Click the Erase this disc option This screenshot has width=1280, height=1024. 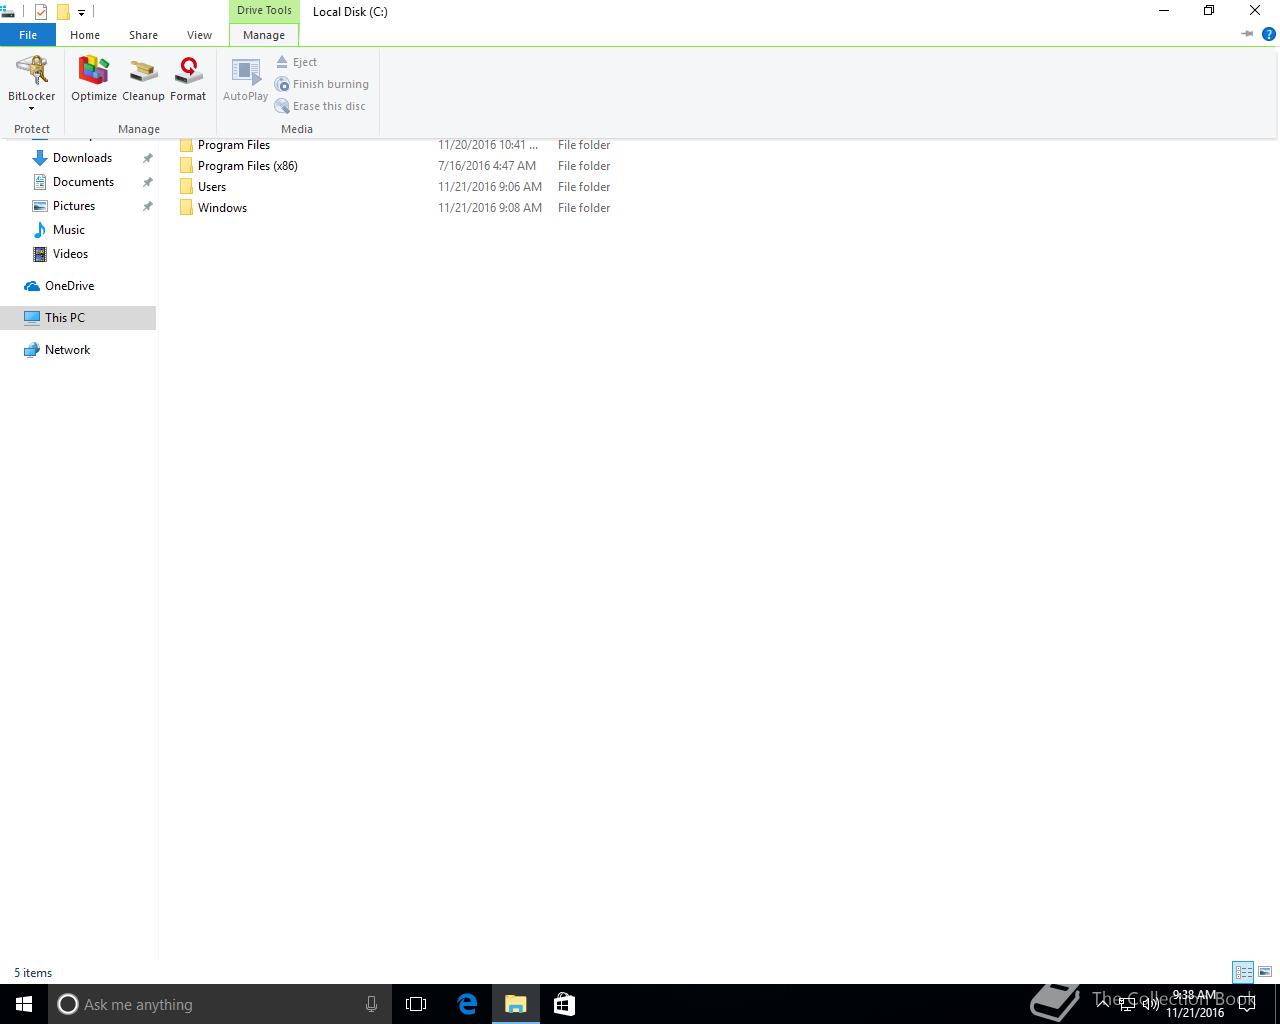click(320, 106)
